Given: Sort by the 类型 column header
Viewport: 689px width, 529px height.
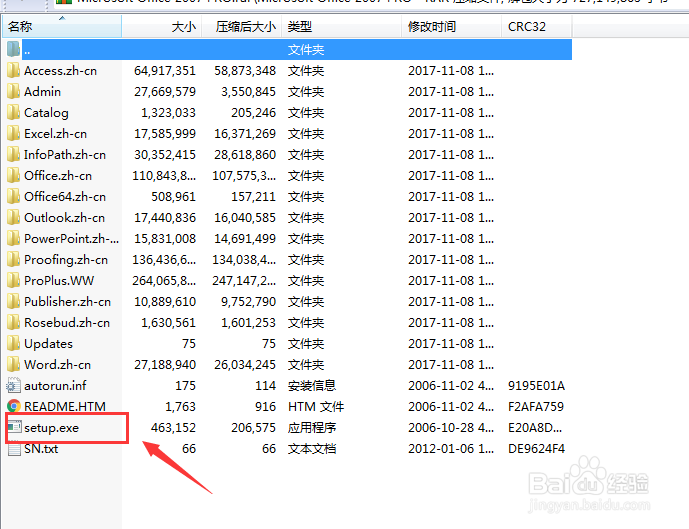Looking at the screenshot, I should [341, 27].
